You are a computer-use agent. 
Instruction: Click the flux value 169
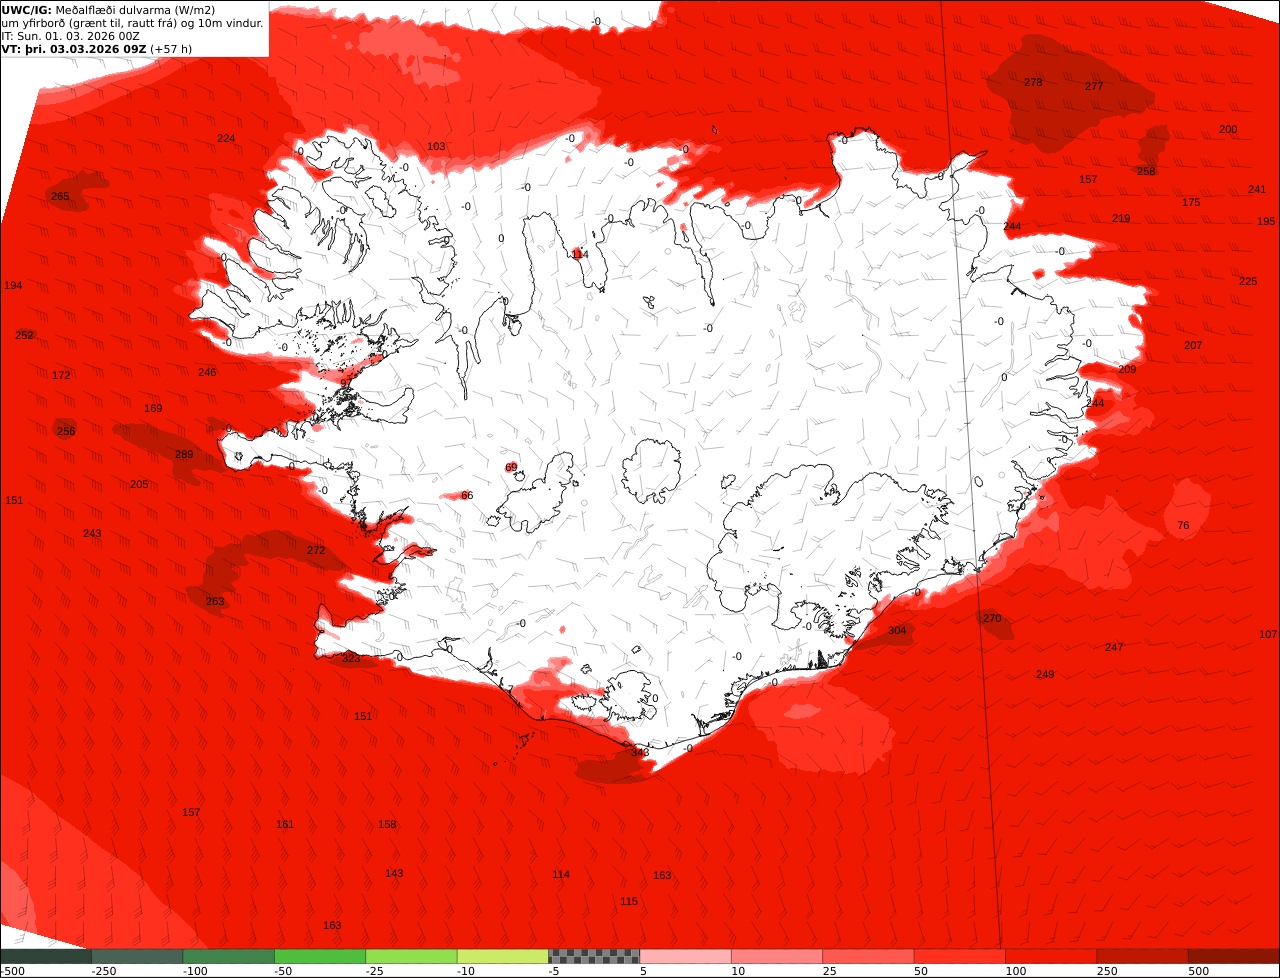pyautogui.click(x=153, y=408)
